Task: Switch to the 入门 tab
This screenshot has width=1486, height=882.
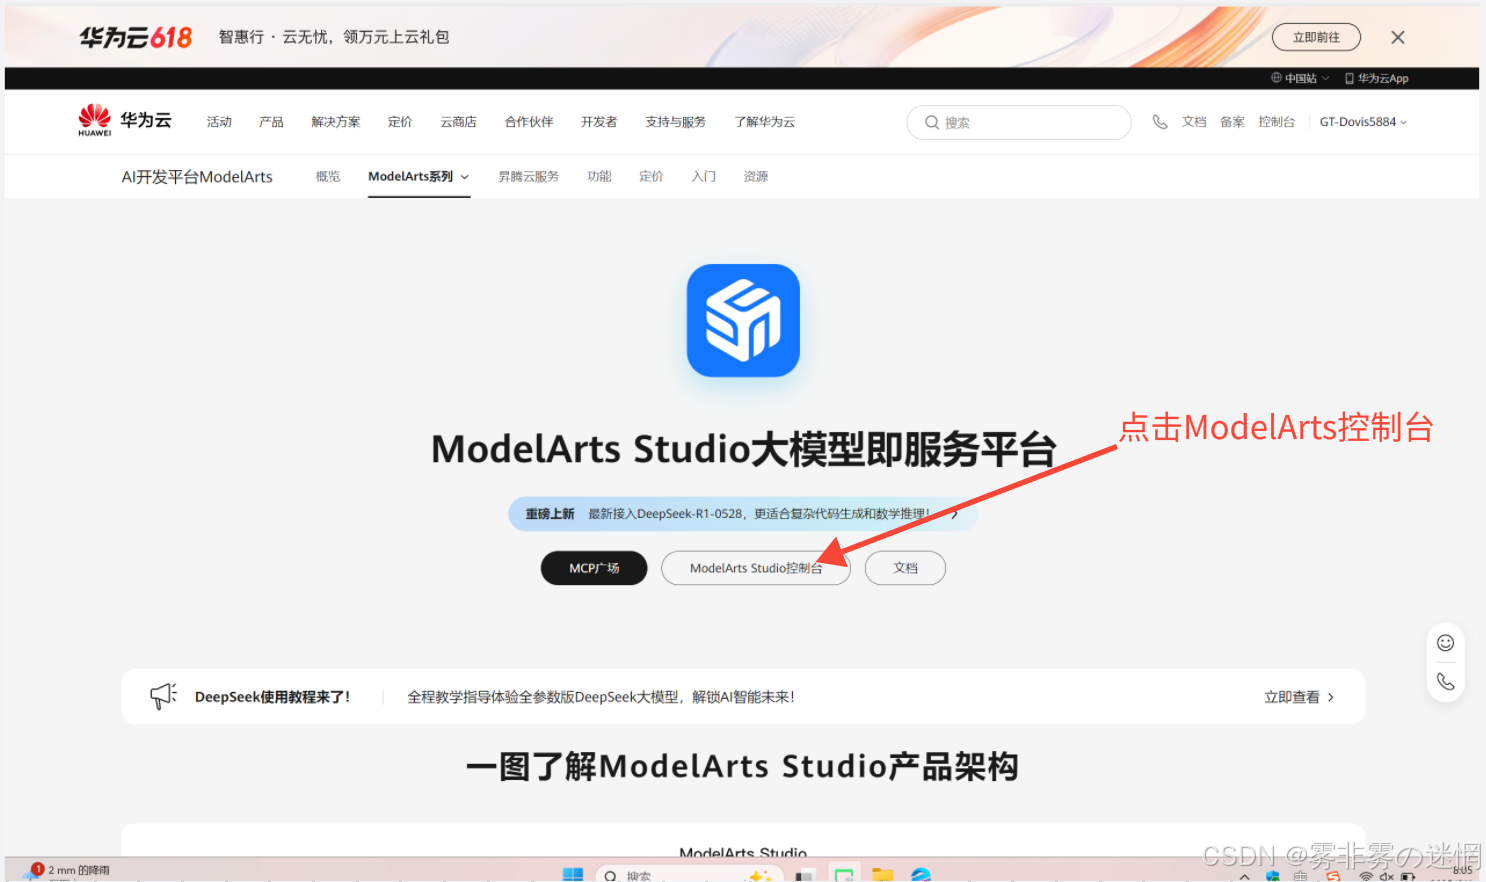Action: [704, 176]
